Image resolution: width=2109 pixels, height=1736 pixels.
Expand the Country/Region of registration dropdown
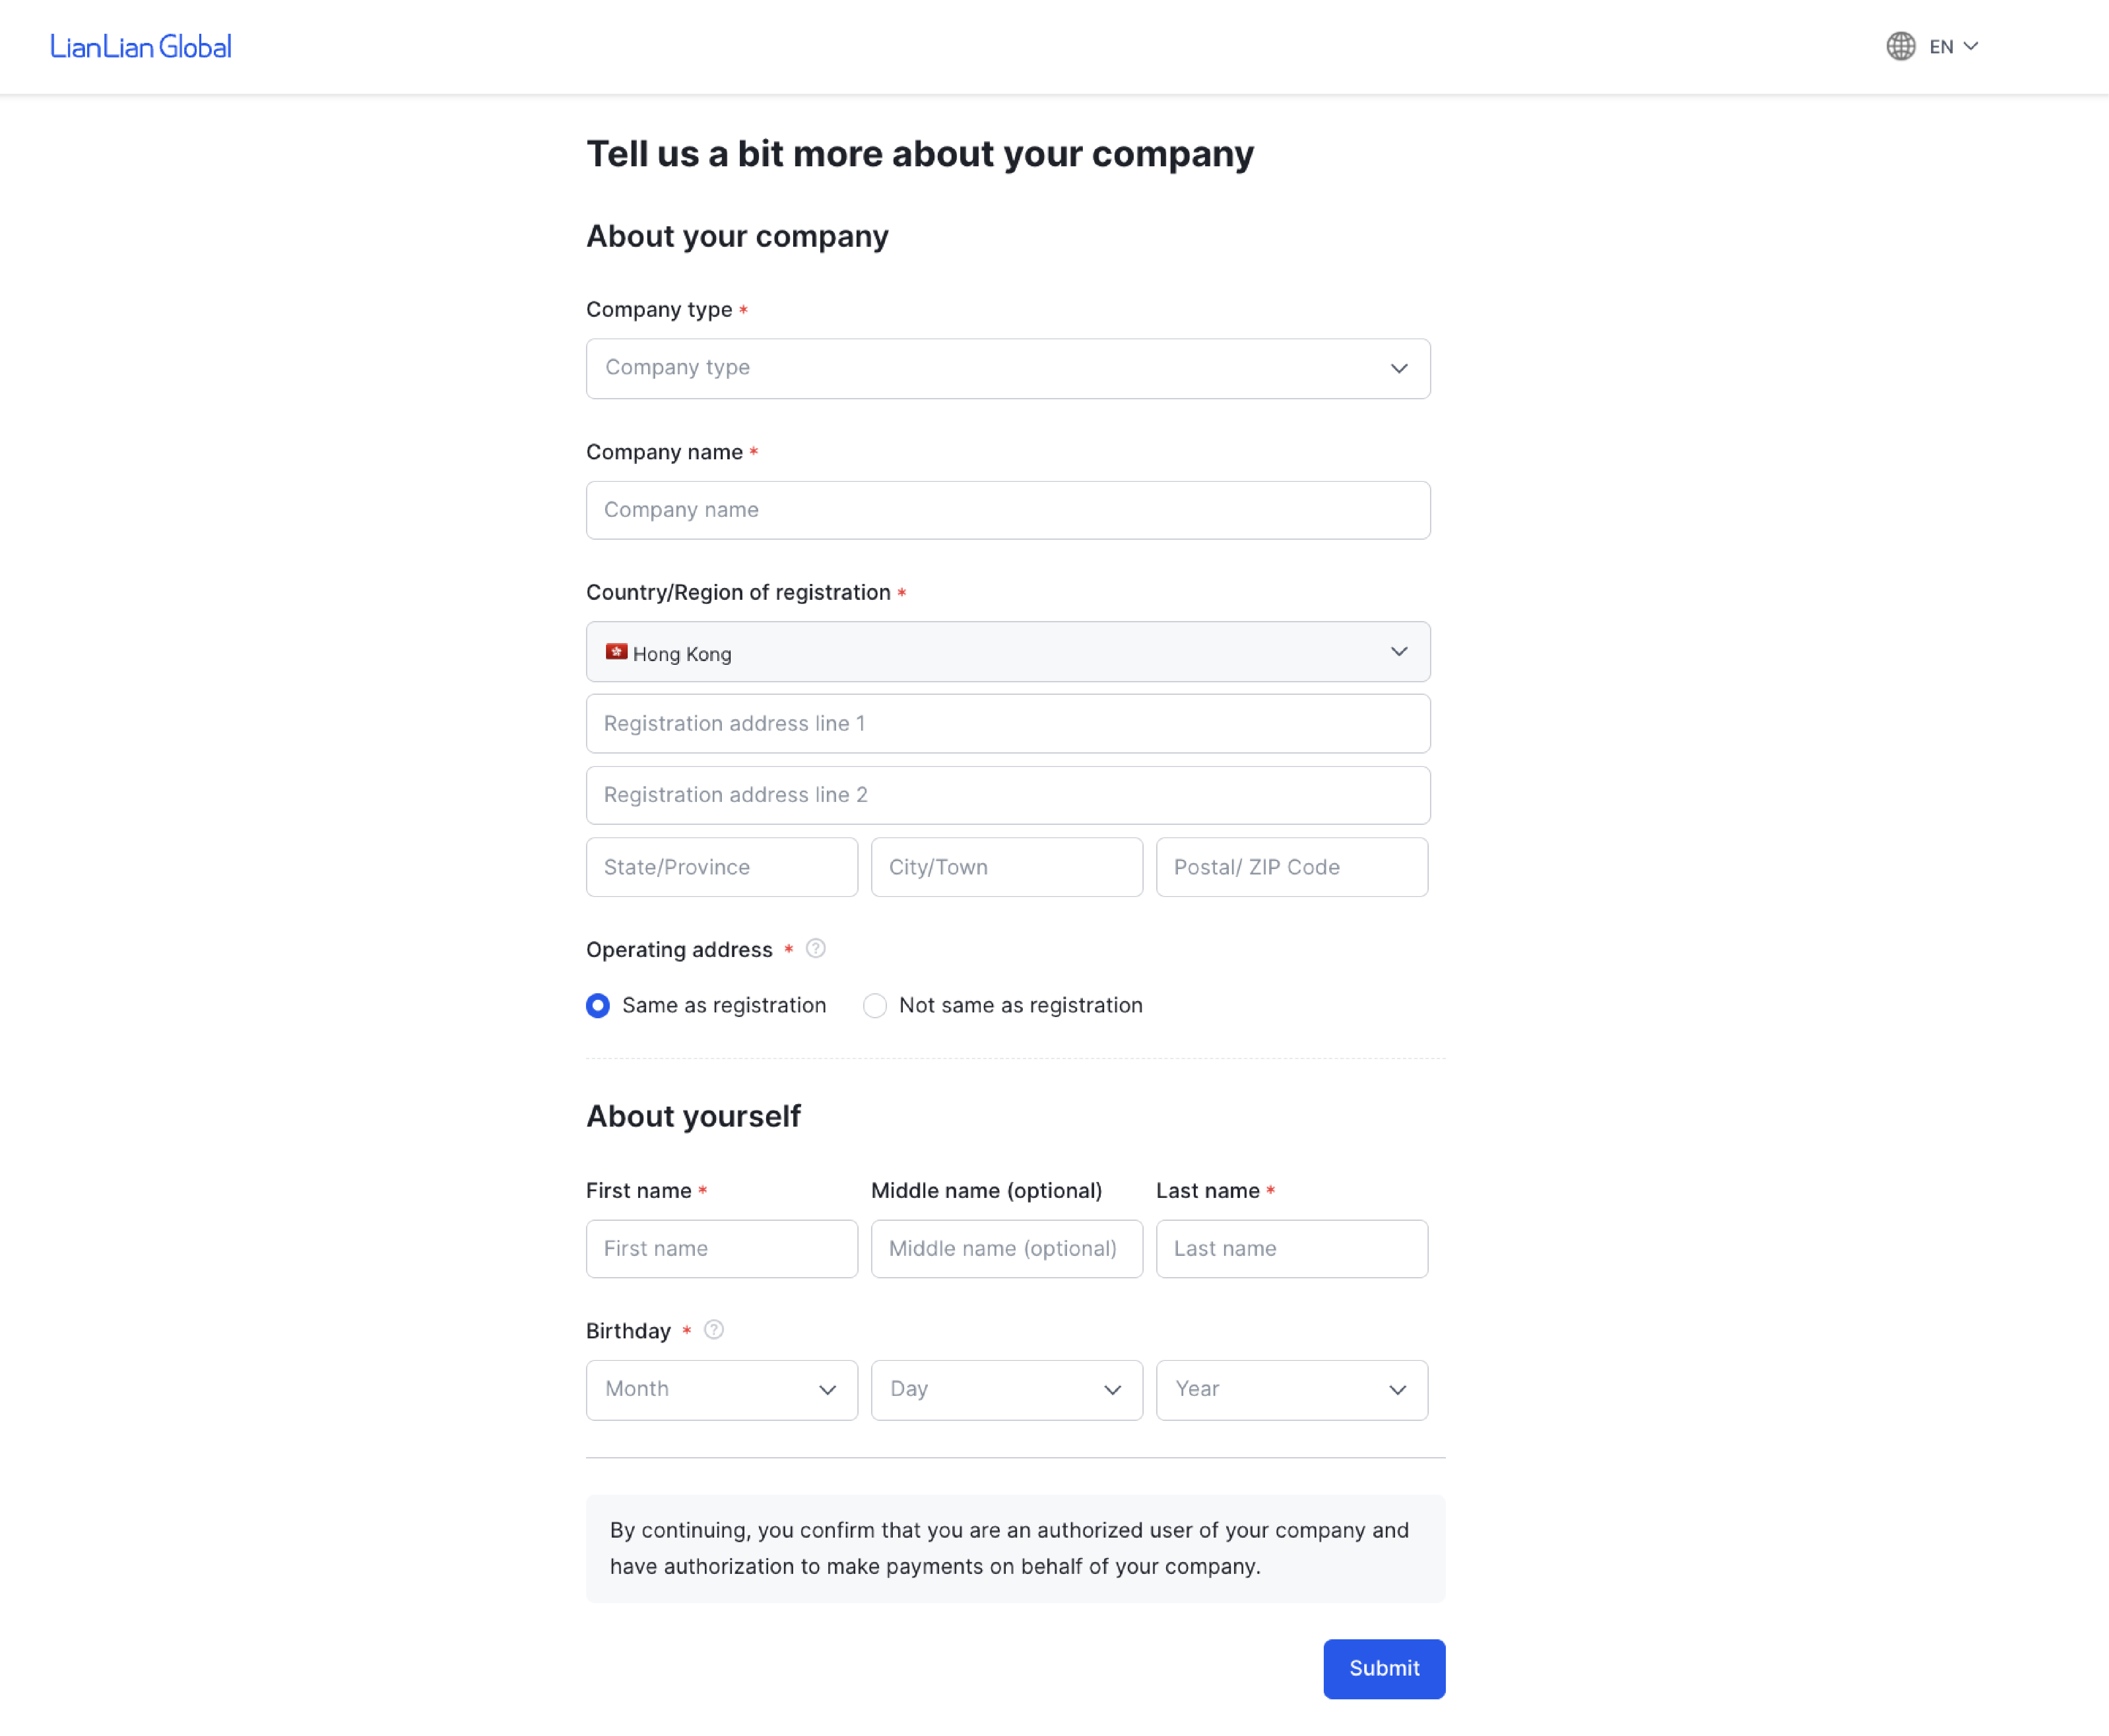(x=1007, y=652)
